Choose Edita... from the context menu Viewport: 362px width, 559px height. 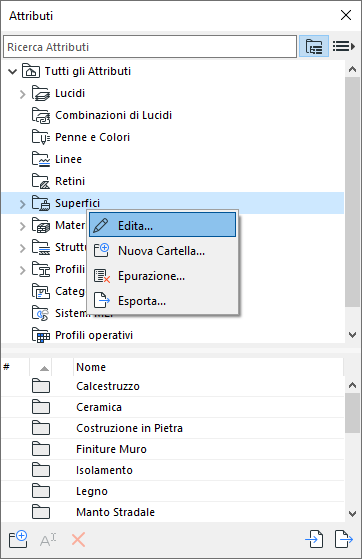coord(162,225)
